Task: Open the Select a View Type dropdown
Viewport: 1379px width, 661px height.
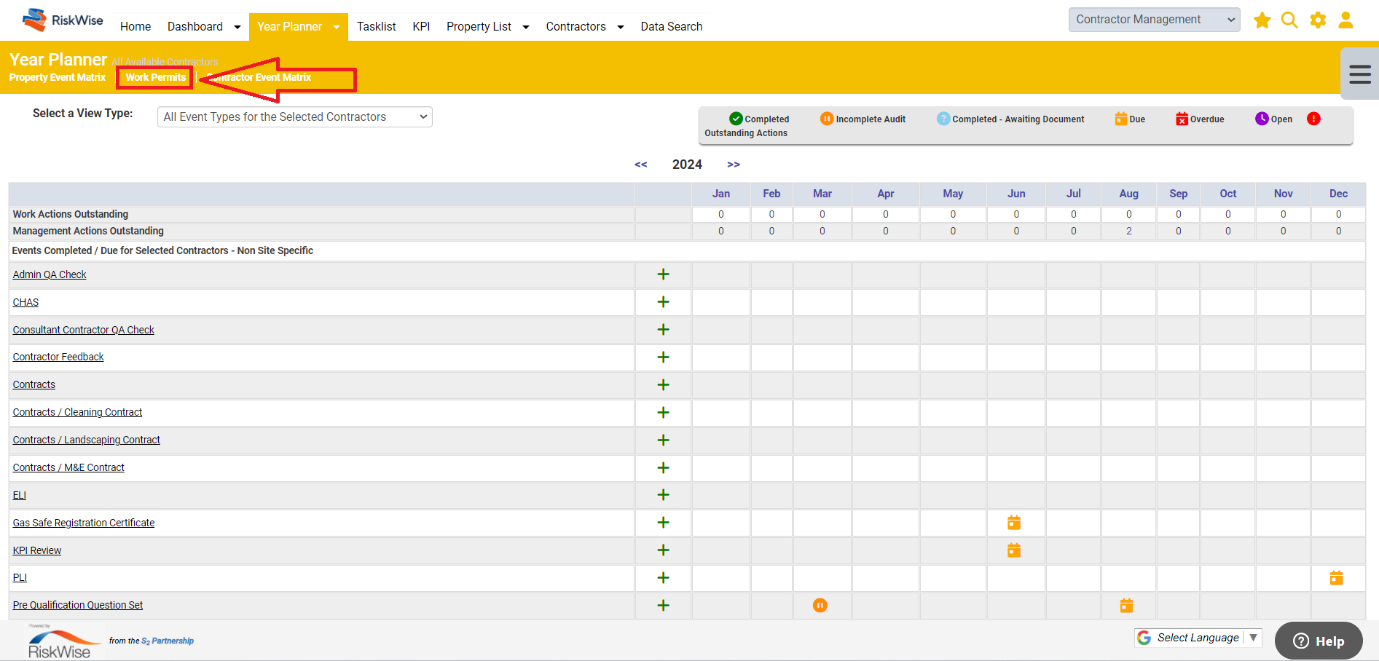Action: coord(295,117)
